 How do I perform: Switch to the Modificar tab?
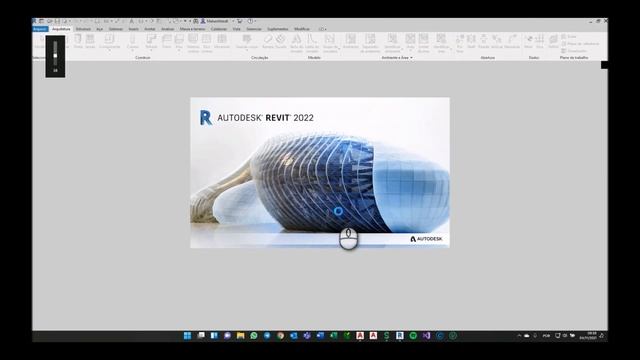(x=302, y=29)
